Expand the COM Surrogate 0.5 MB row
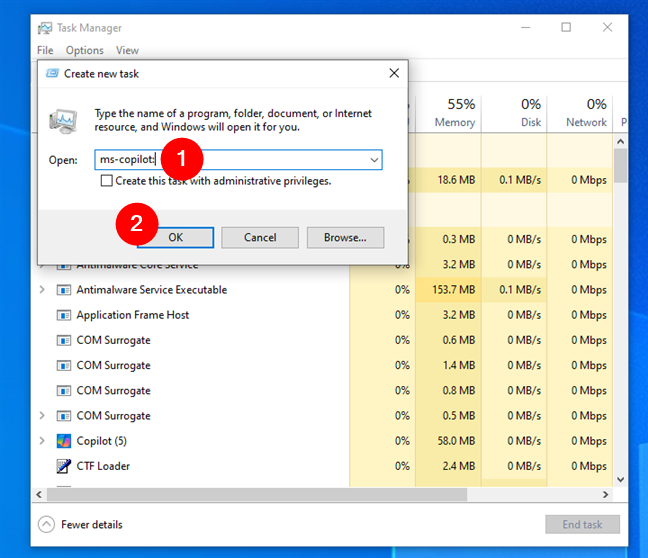The height and width of the screenshot is (558, 648). coord(42,415)
